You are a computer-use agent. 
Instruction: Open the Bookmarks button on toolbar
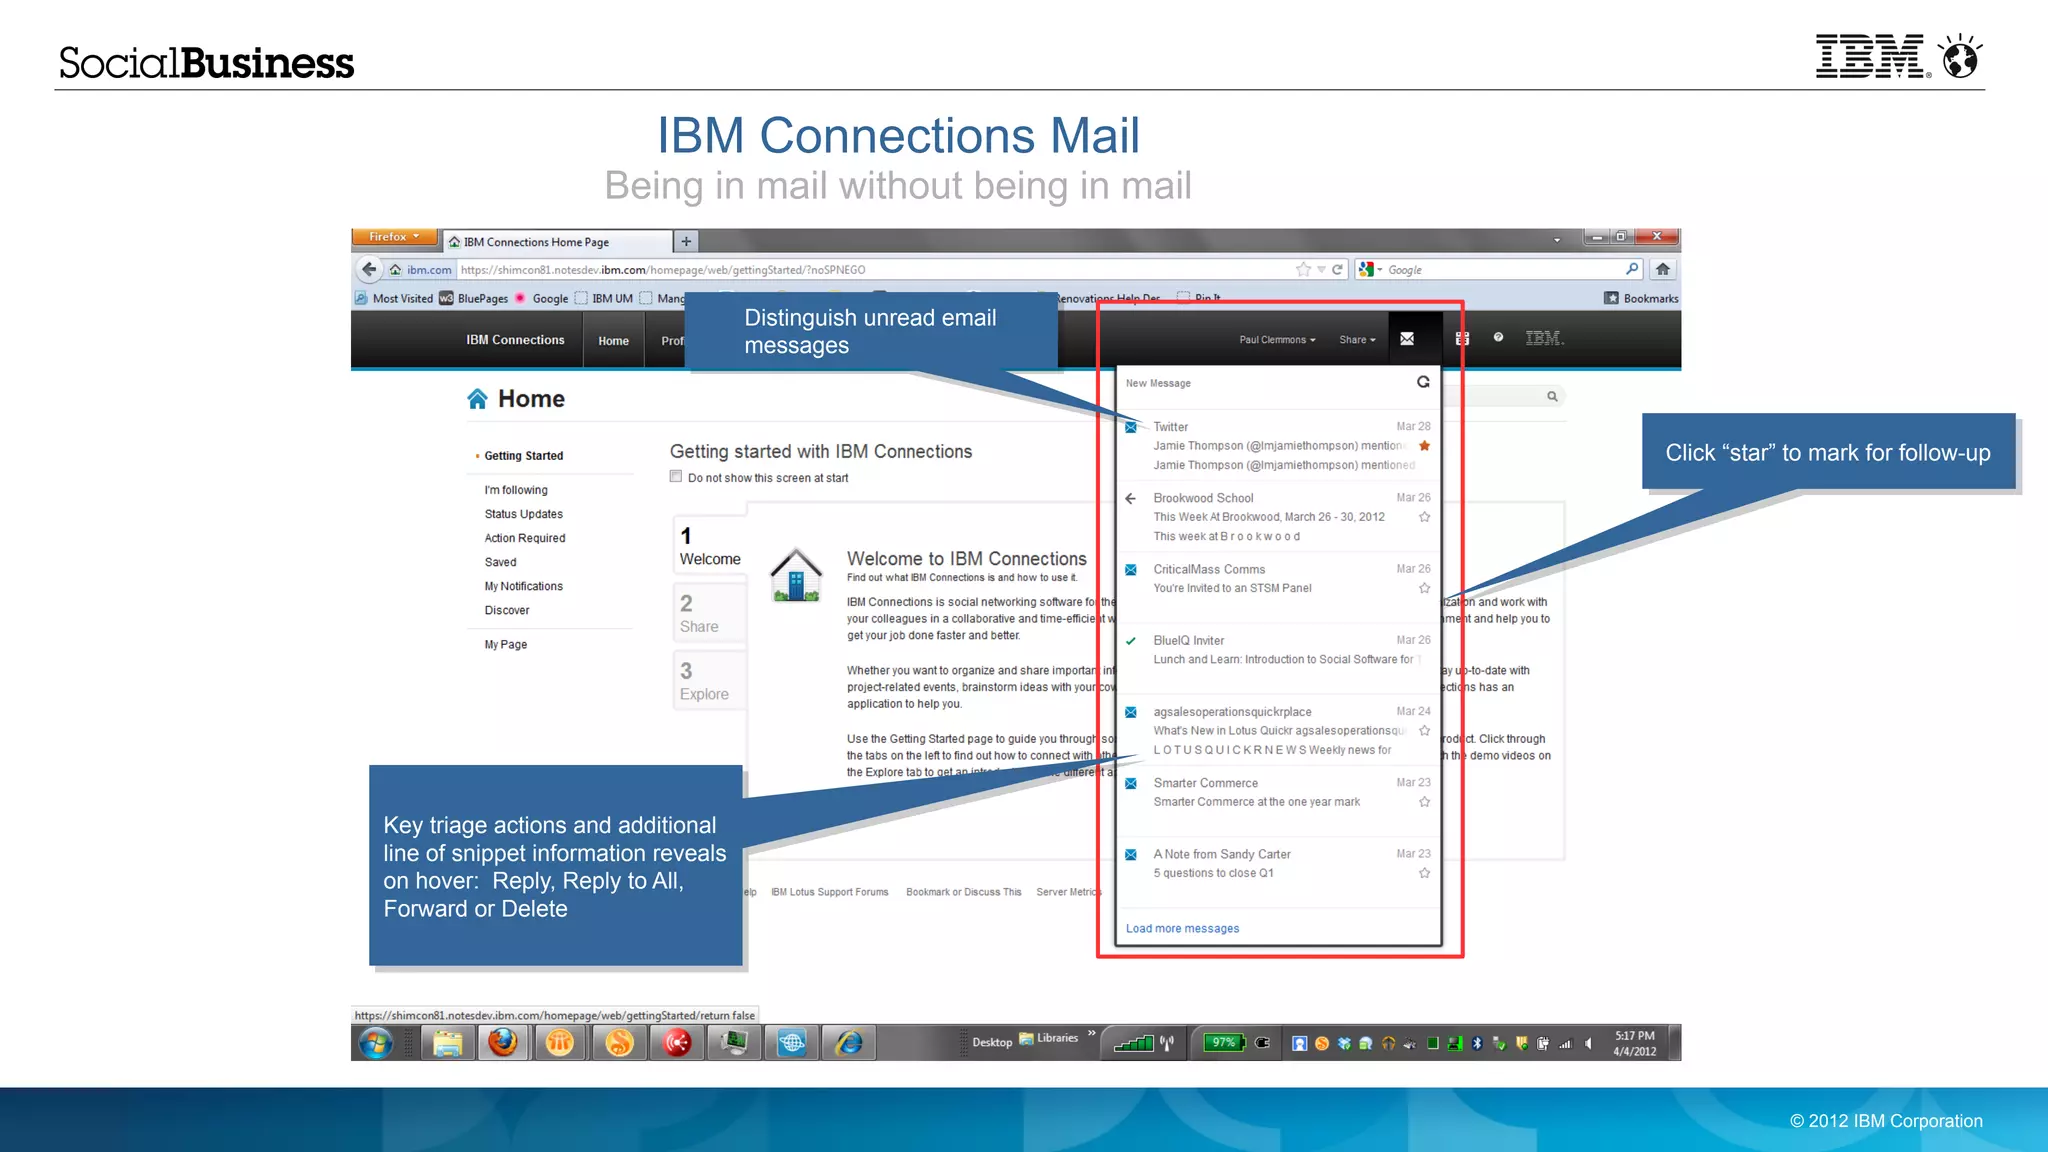[x=1641, y=298]
